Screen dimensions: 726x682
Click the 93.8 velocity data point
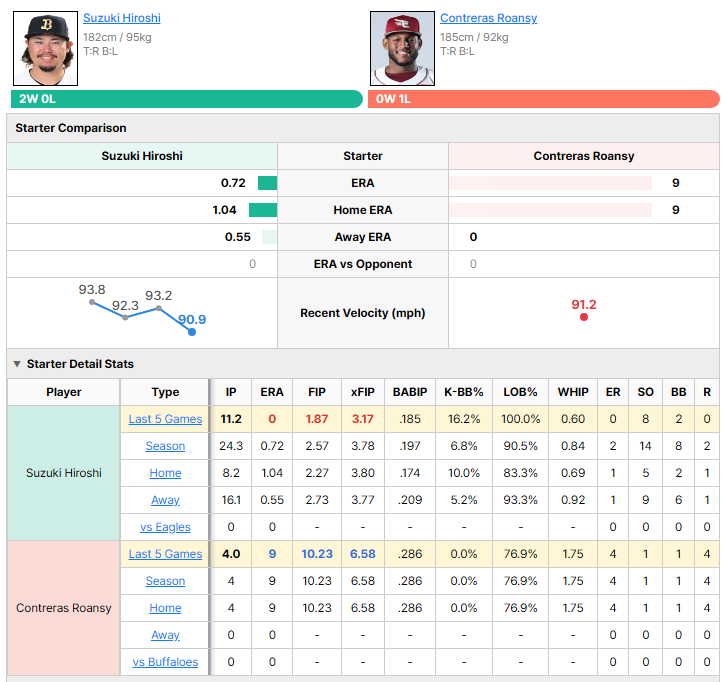click(92, 302)
